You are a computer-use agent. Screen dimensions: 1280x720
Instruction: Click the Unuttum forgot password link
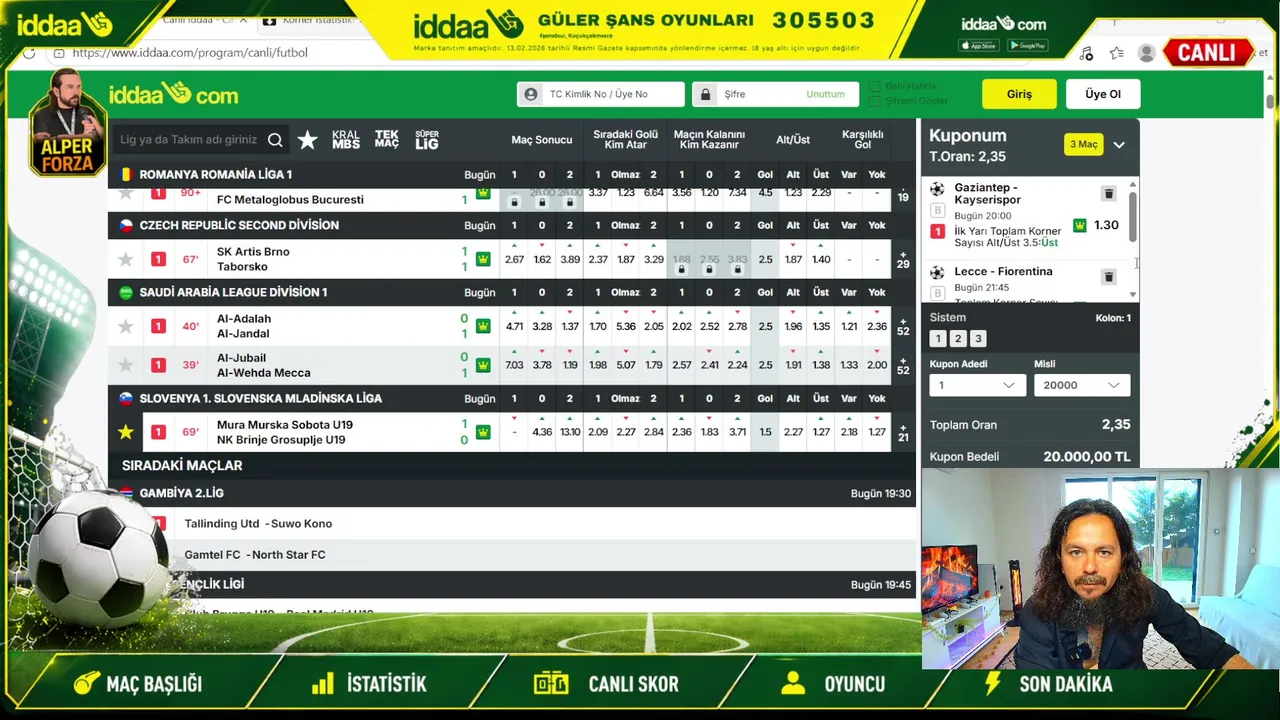pyautogui.click(x=825, y=94)
